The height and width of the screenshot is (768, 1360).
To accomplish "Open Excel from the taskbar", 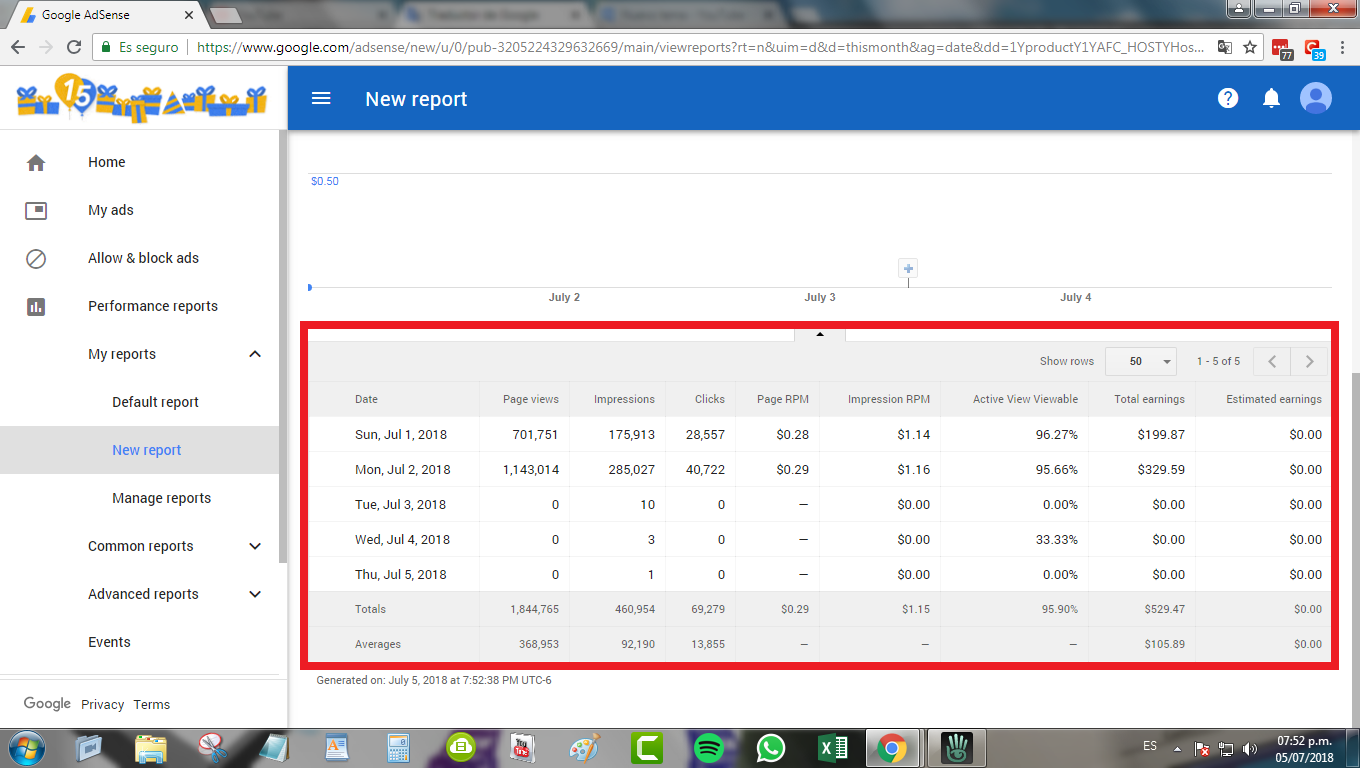I will 833,747.
